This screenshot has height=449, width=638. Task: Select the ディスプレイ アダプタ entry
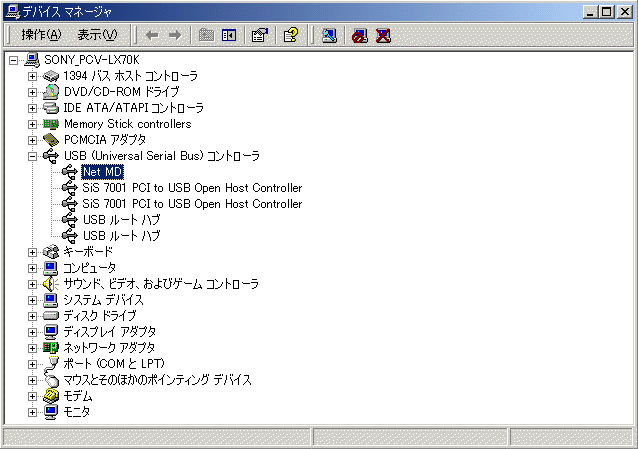pos(109,332)
